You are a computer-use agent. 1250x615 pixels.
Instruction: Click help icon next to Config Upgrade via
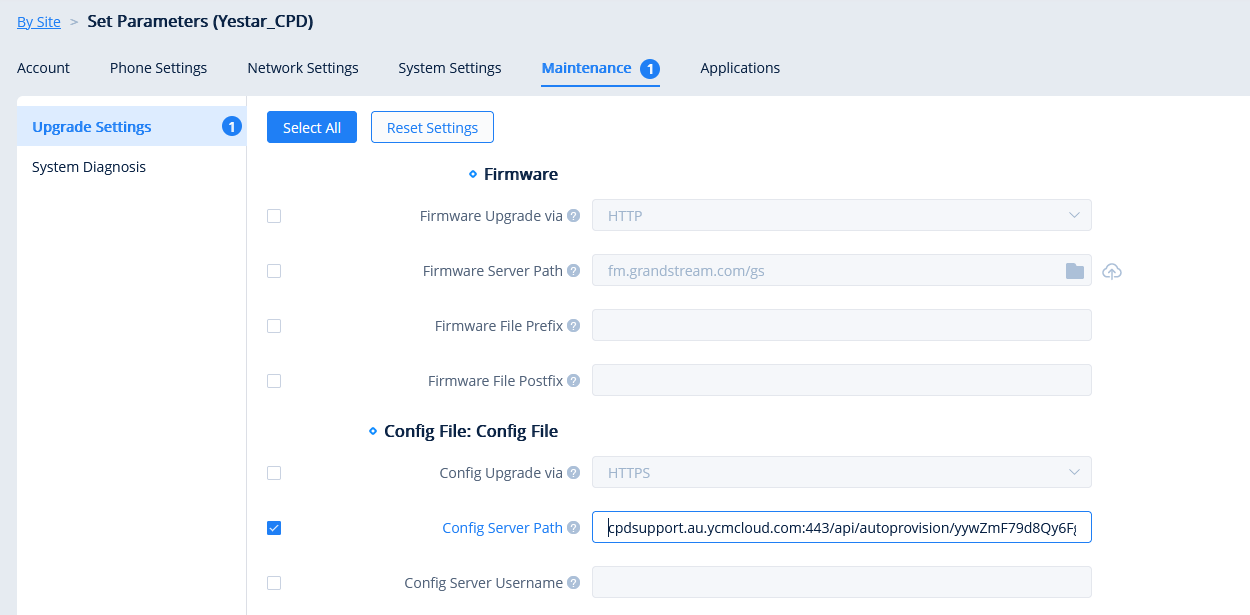click(x=574, y=473)
